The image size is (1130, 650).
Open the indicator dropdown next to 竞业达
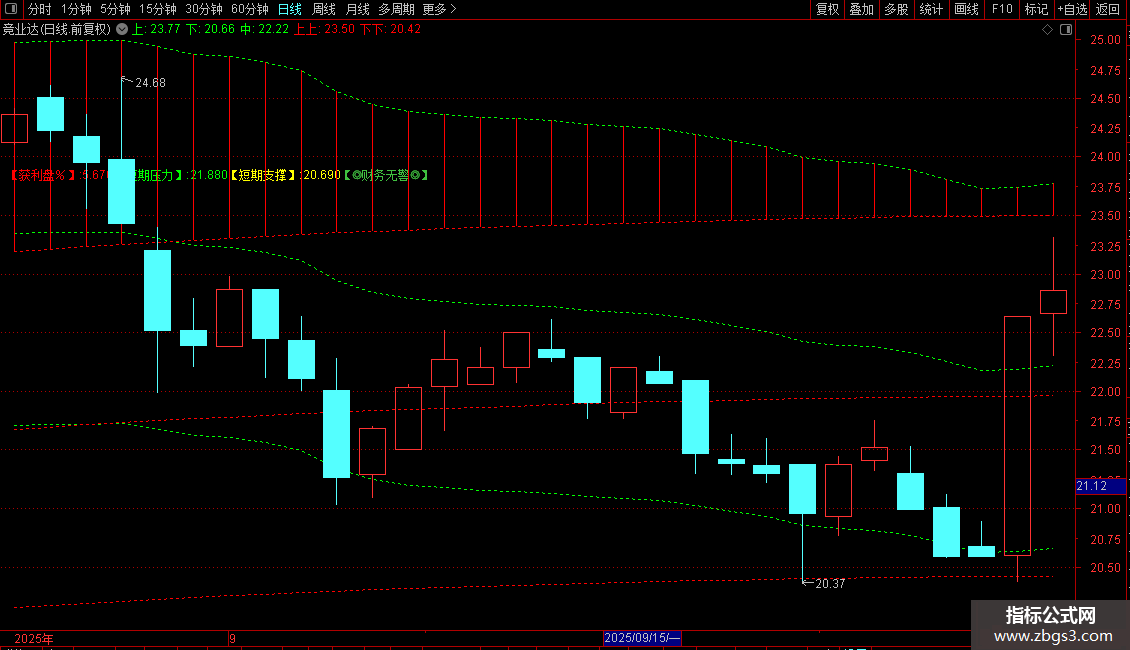click(x=122, y=30)
